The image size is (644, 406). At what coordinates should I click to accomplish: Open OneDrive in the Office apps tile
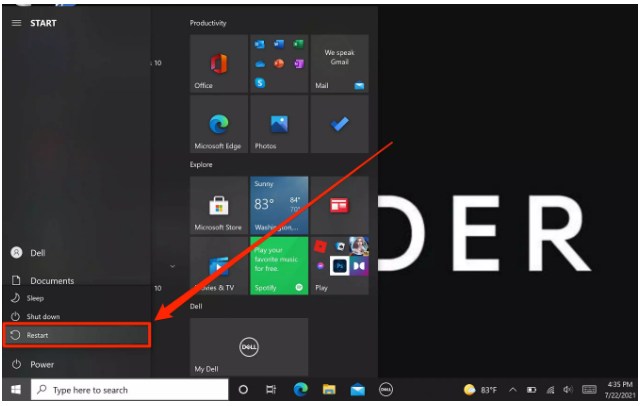[260, 64]
